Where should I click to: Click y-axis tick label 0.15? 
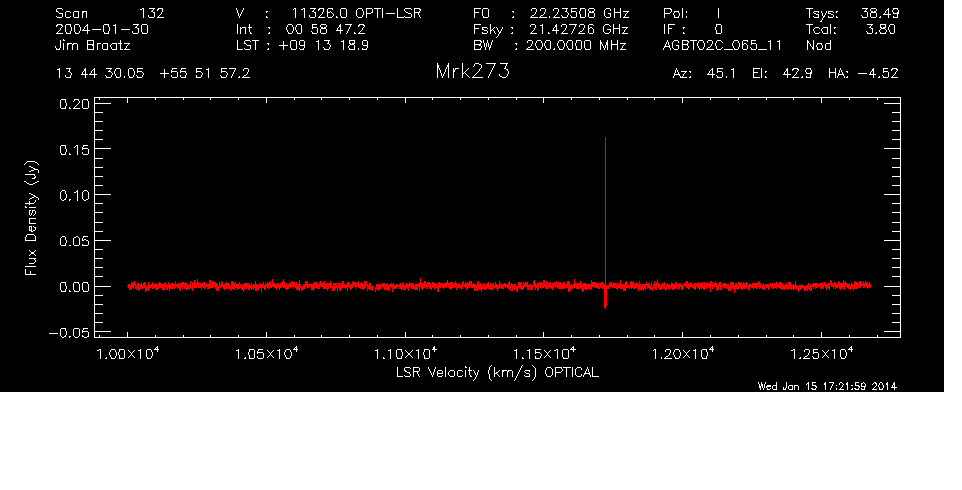[x=74, y=150]
